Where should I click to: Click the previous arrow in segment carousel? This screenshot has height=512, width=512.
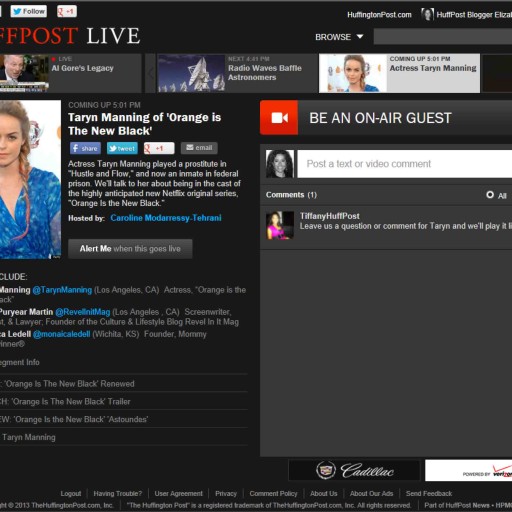(150, 73)
